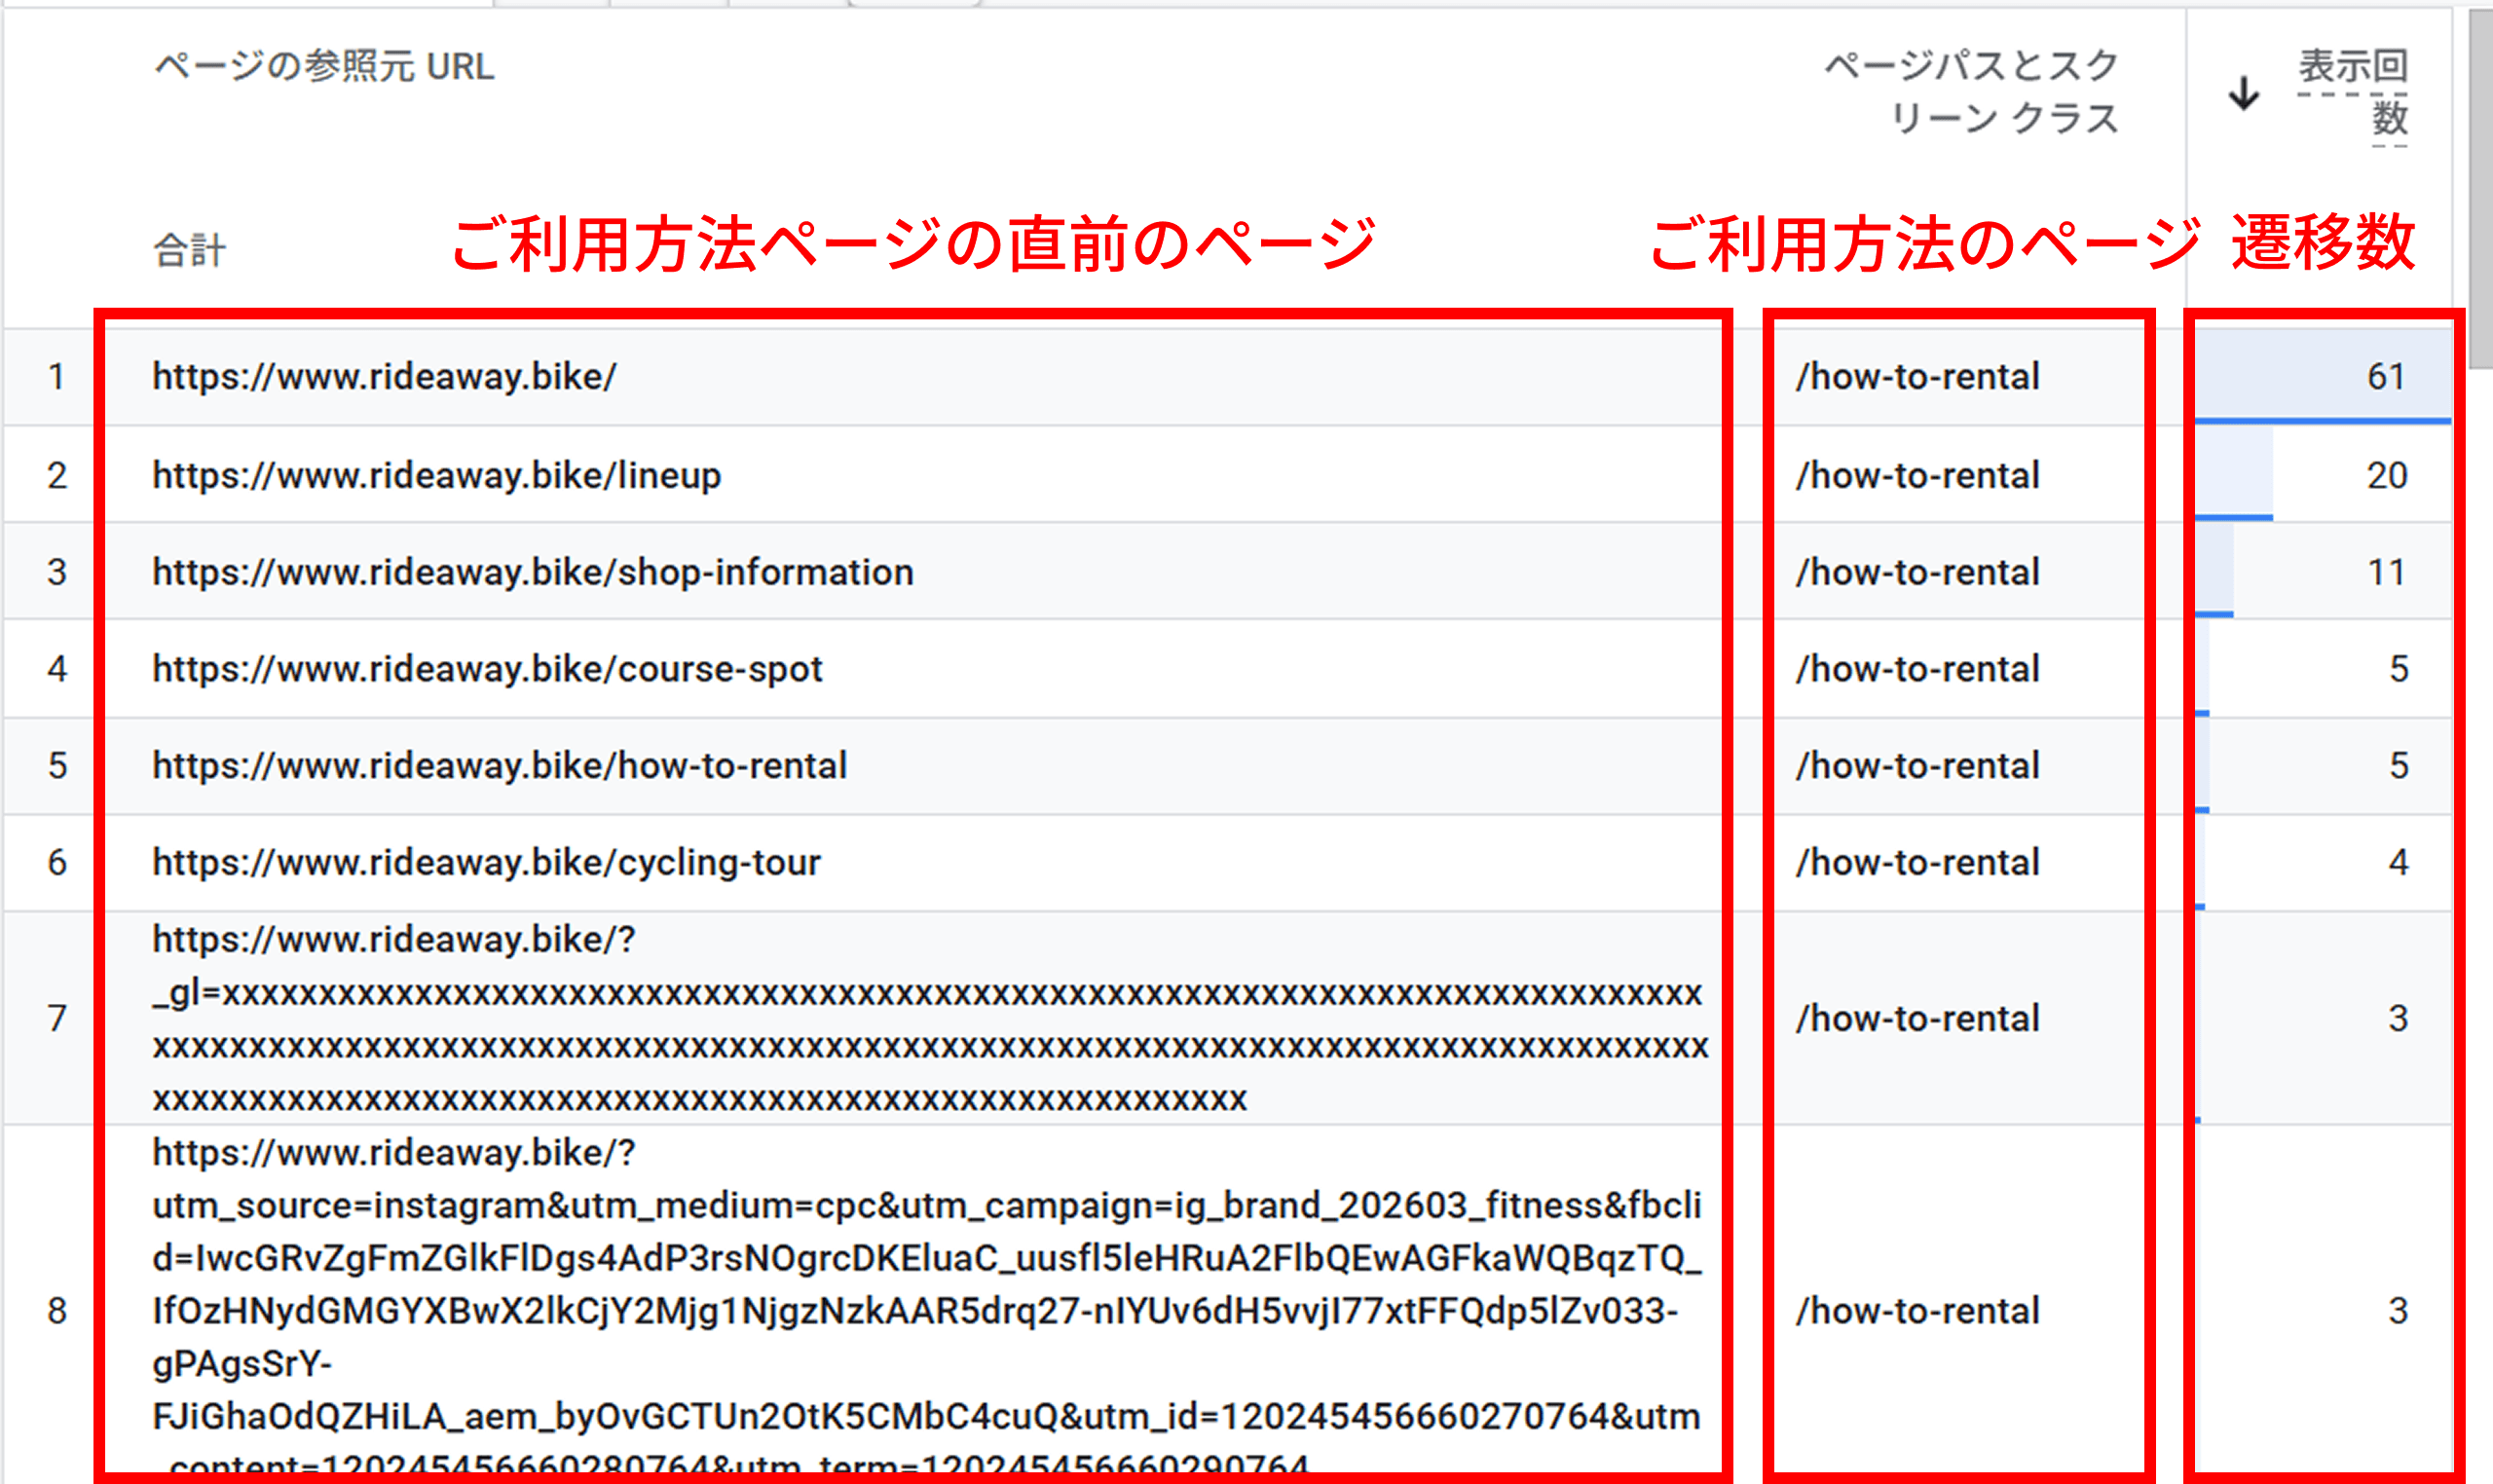2493x1484 pixels.
Task: Click the view count 11
Action: pyautogui.click(x=2386, y=572)
